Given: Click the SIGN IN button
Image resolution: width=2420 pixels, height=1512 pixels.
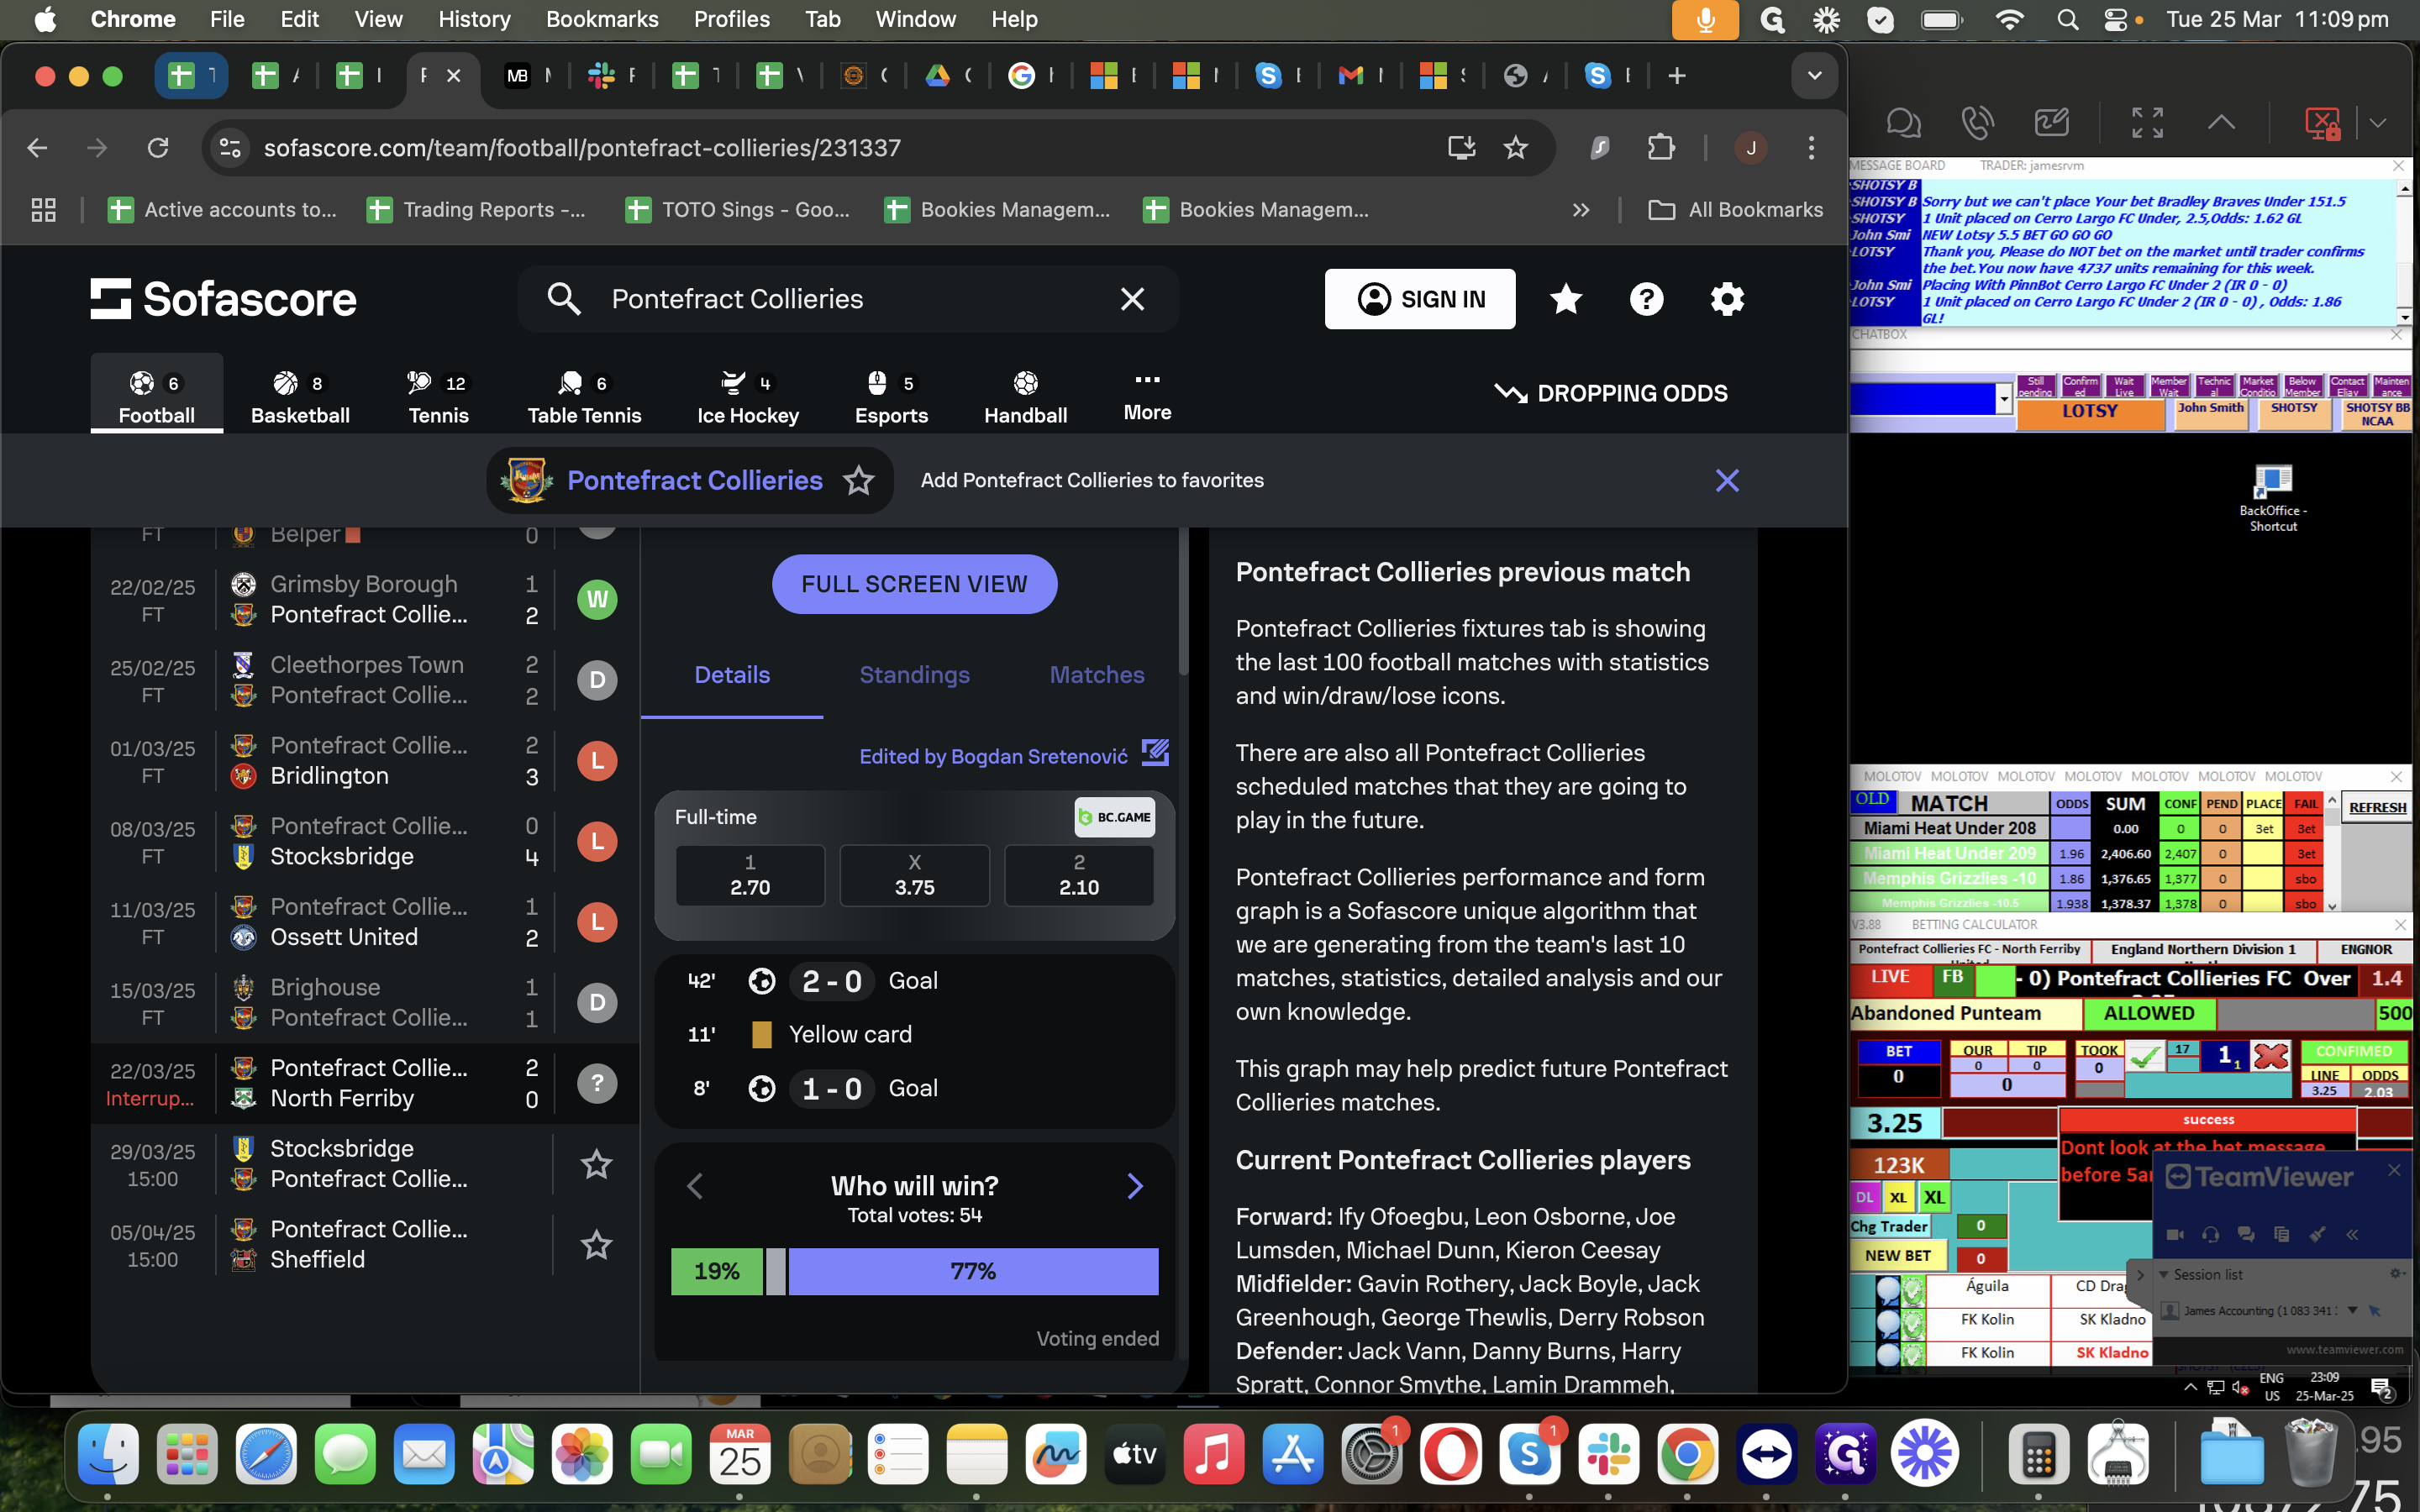Looking at the screenshot, I should pyautogui.click(x=1419, y=299).
